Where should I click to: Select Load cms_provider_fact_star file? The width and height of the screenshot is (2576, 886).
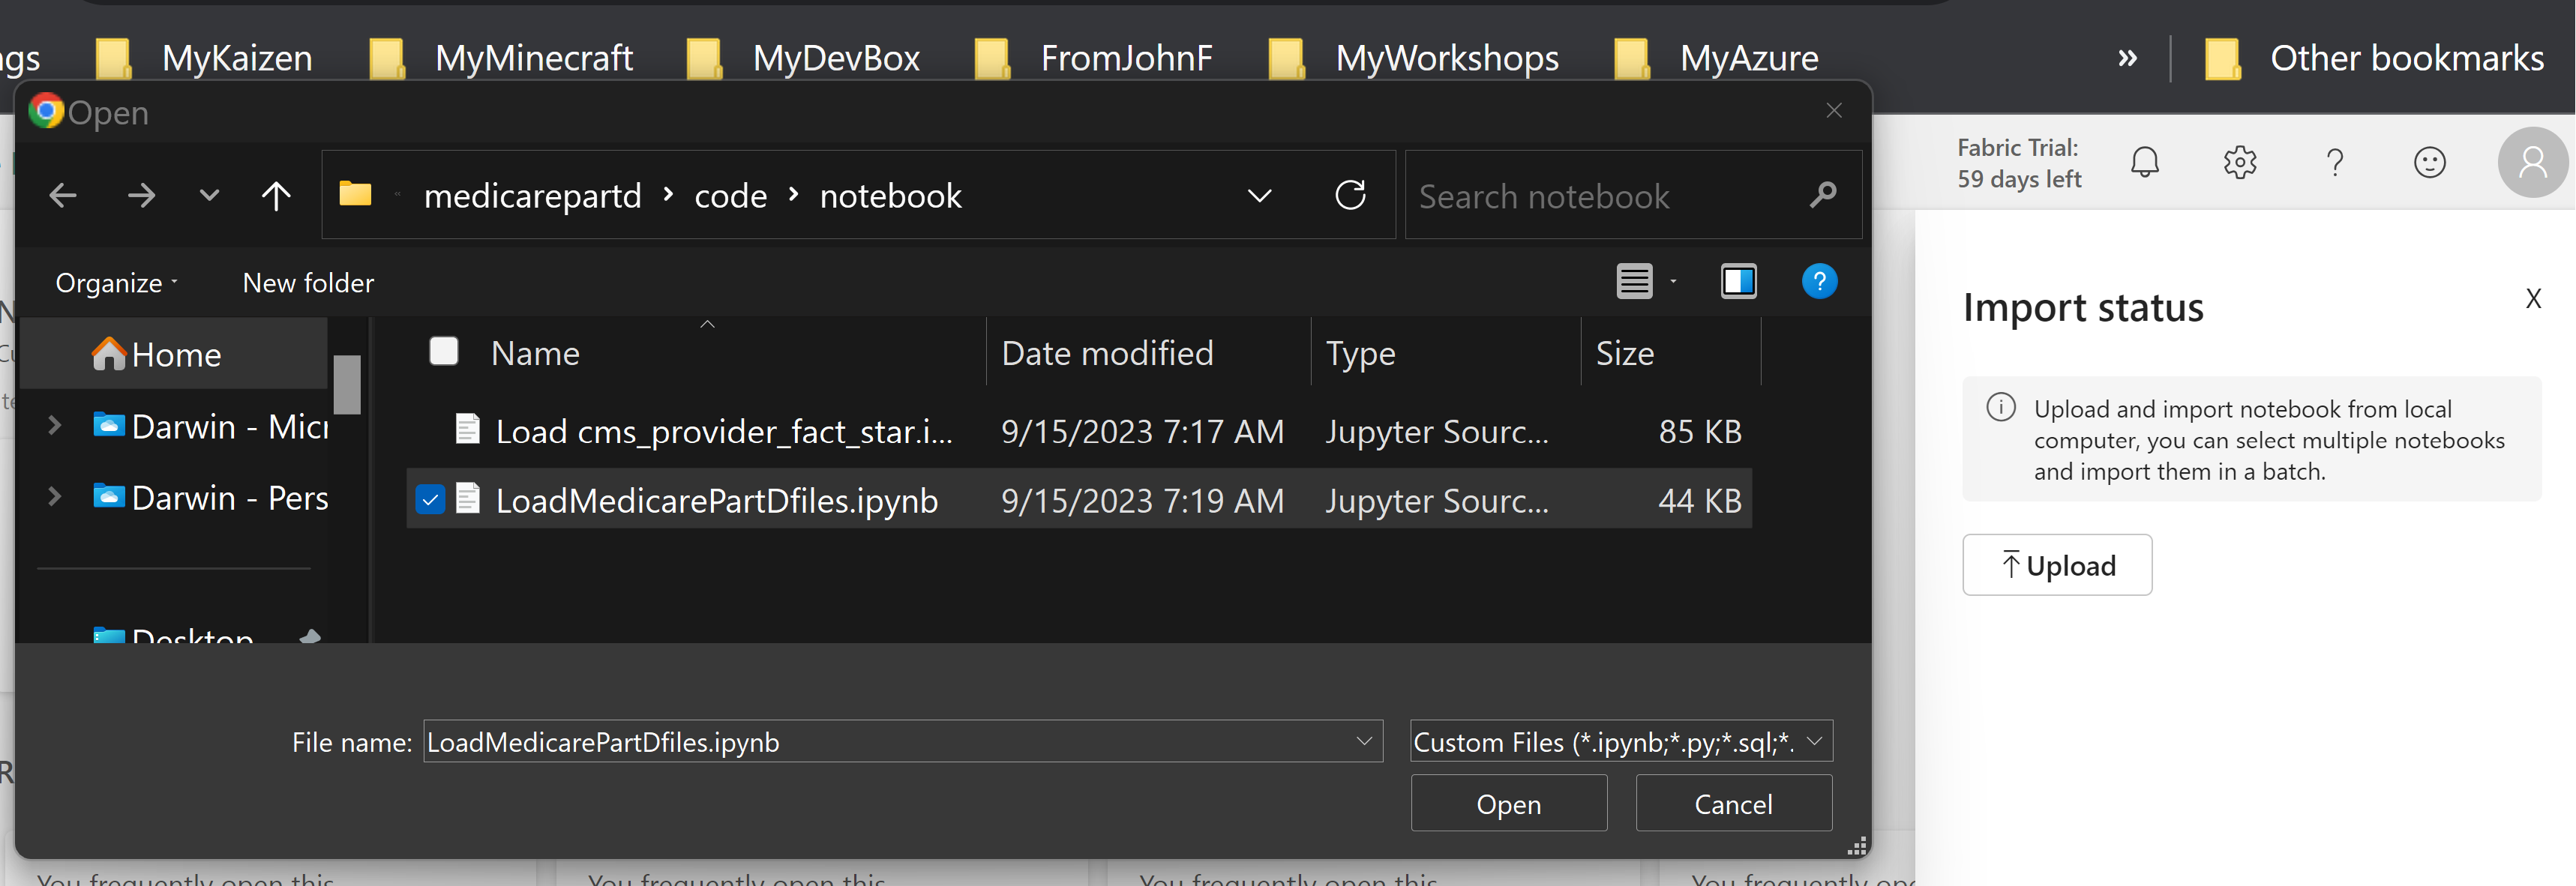723,431
